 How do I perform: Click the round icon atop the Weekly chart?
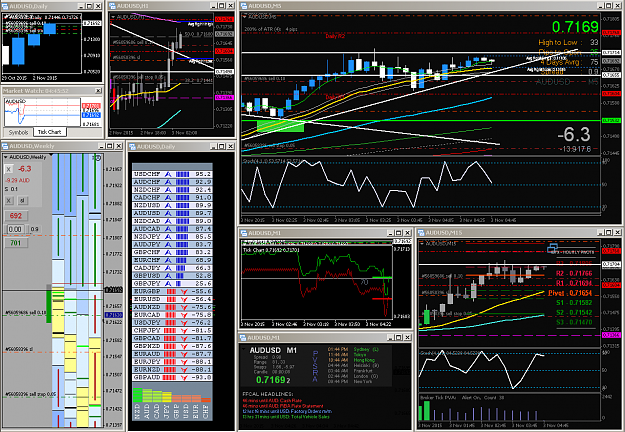coord(97,158)
